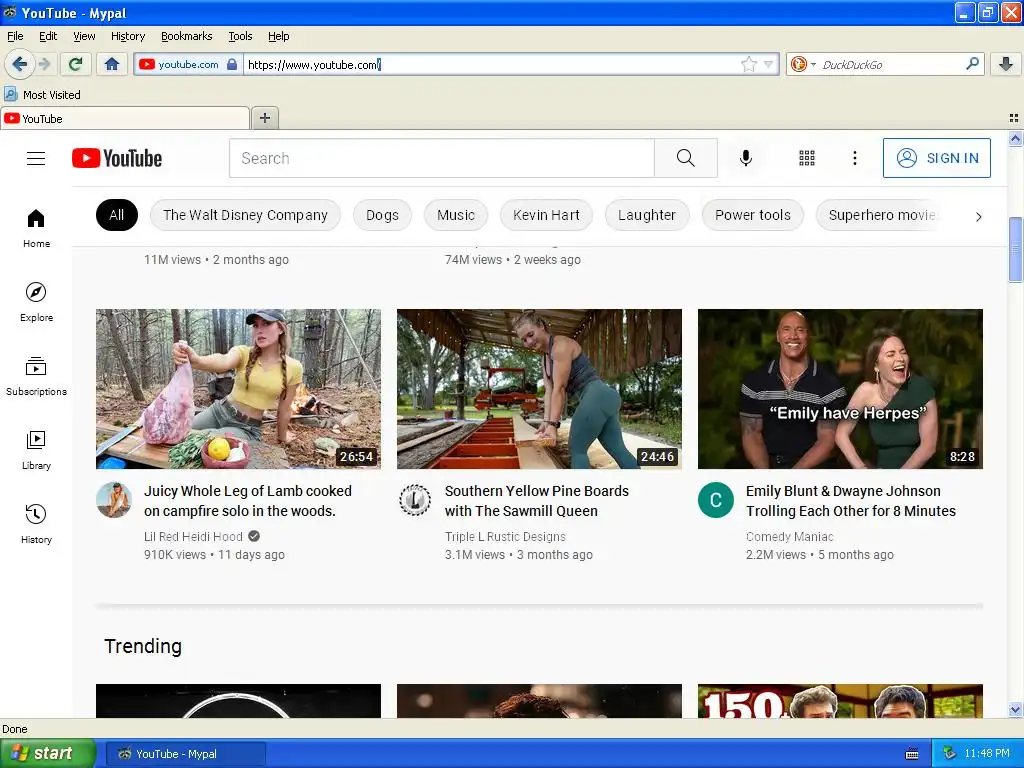Viewport: 1024px width, 768px height.
Task: Open the YouTube apps grid icon
Action: tap(807, 158)
